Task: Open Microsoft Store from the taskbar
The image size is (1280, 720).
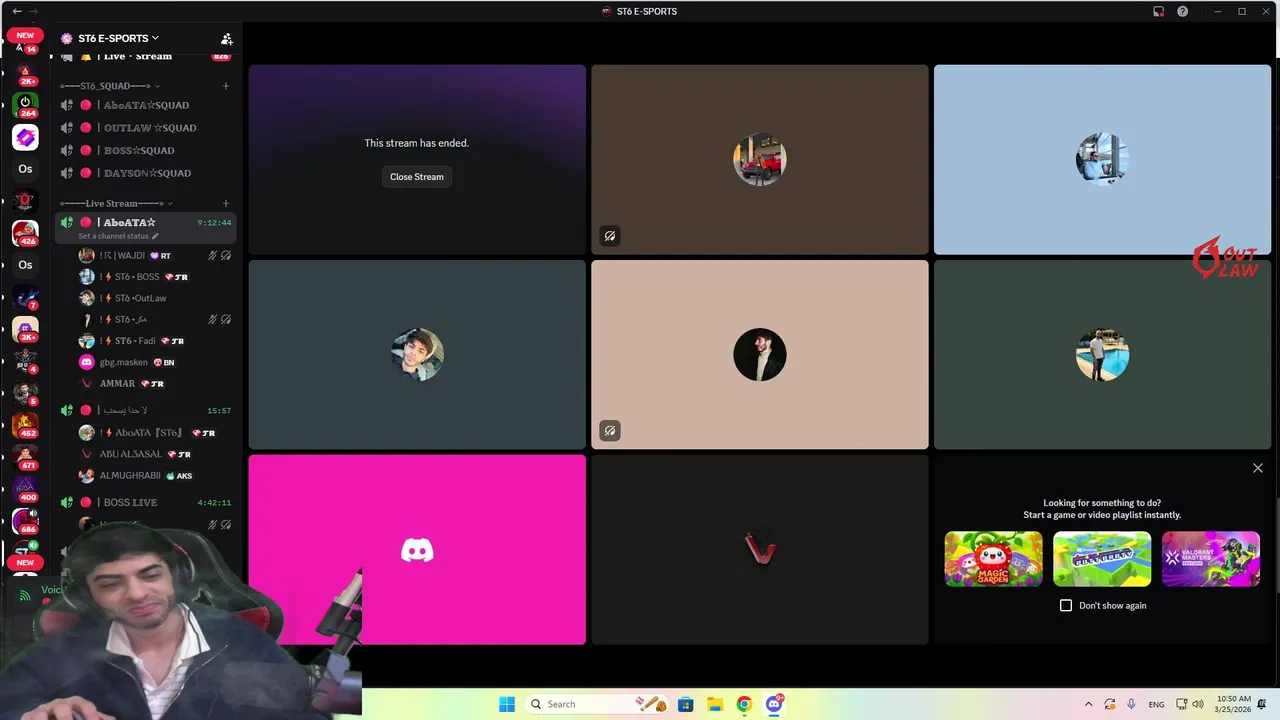Action: (685, 704)
